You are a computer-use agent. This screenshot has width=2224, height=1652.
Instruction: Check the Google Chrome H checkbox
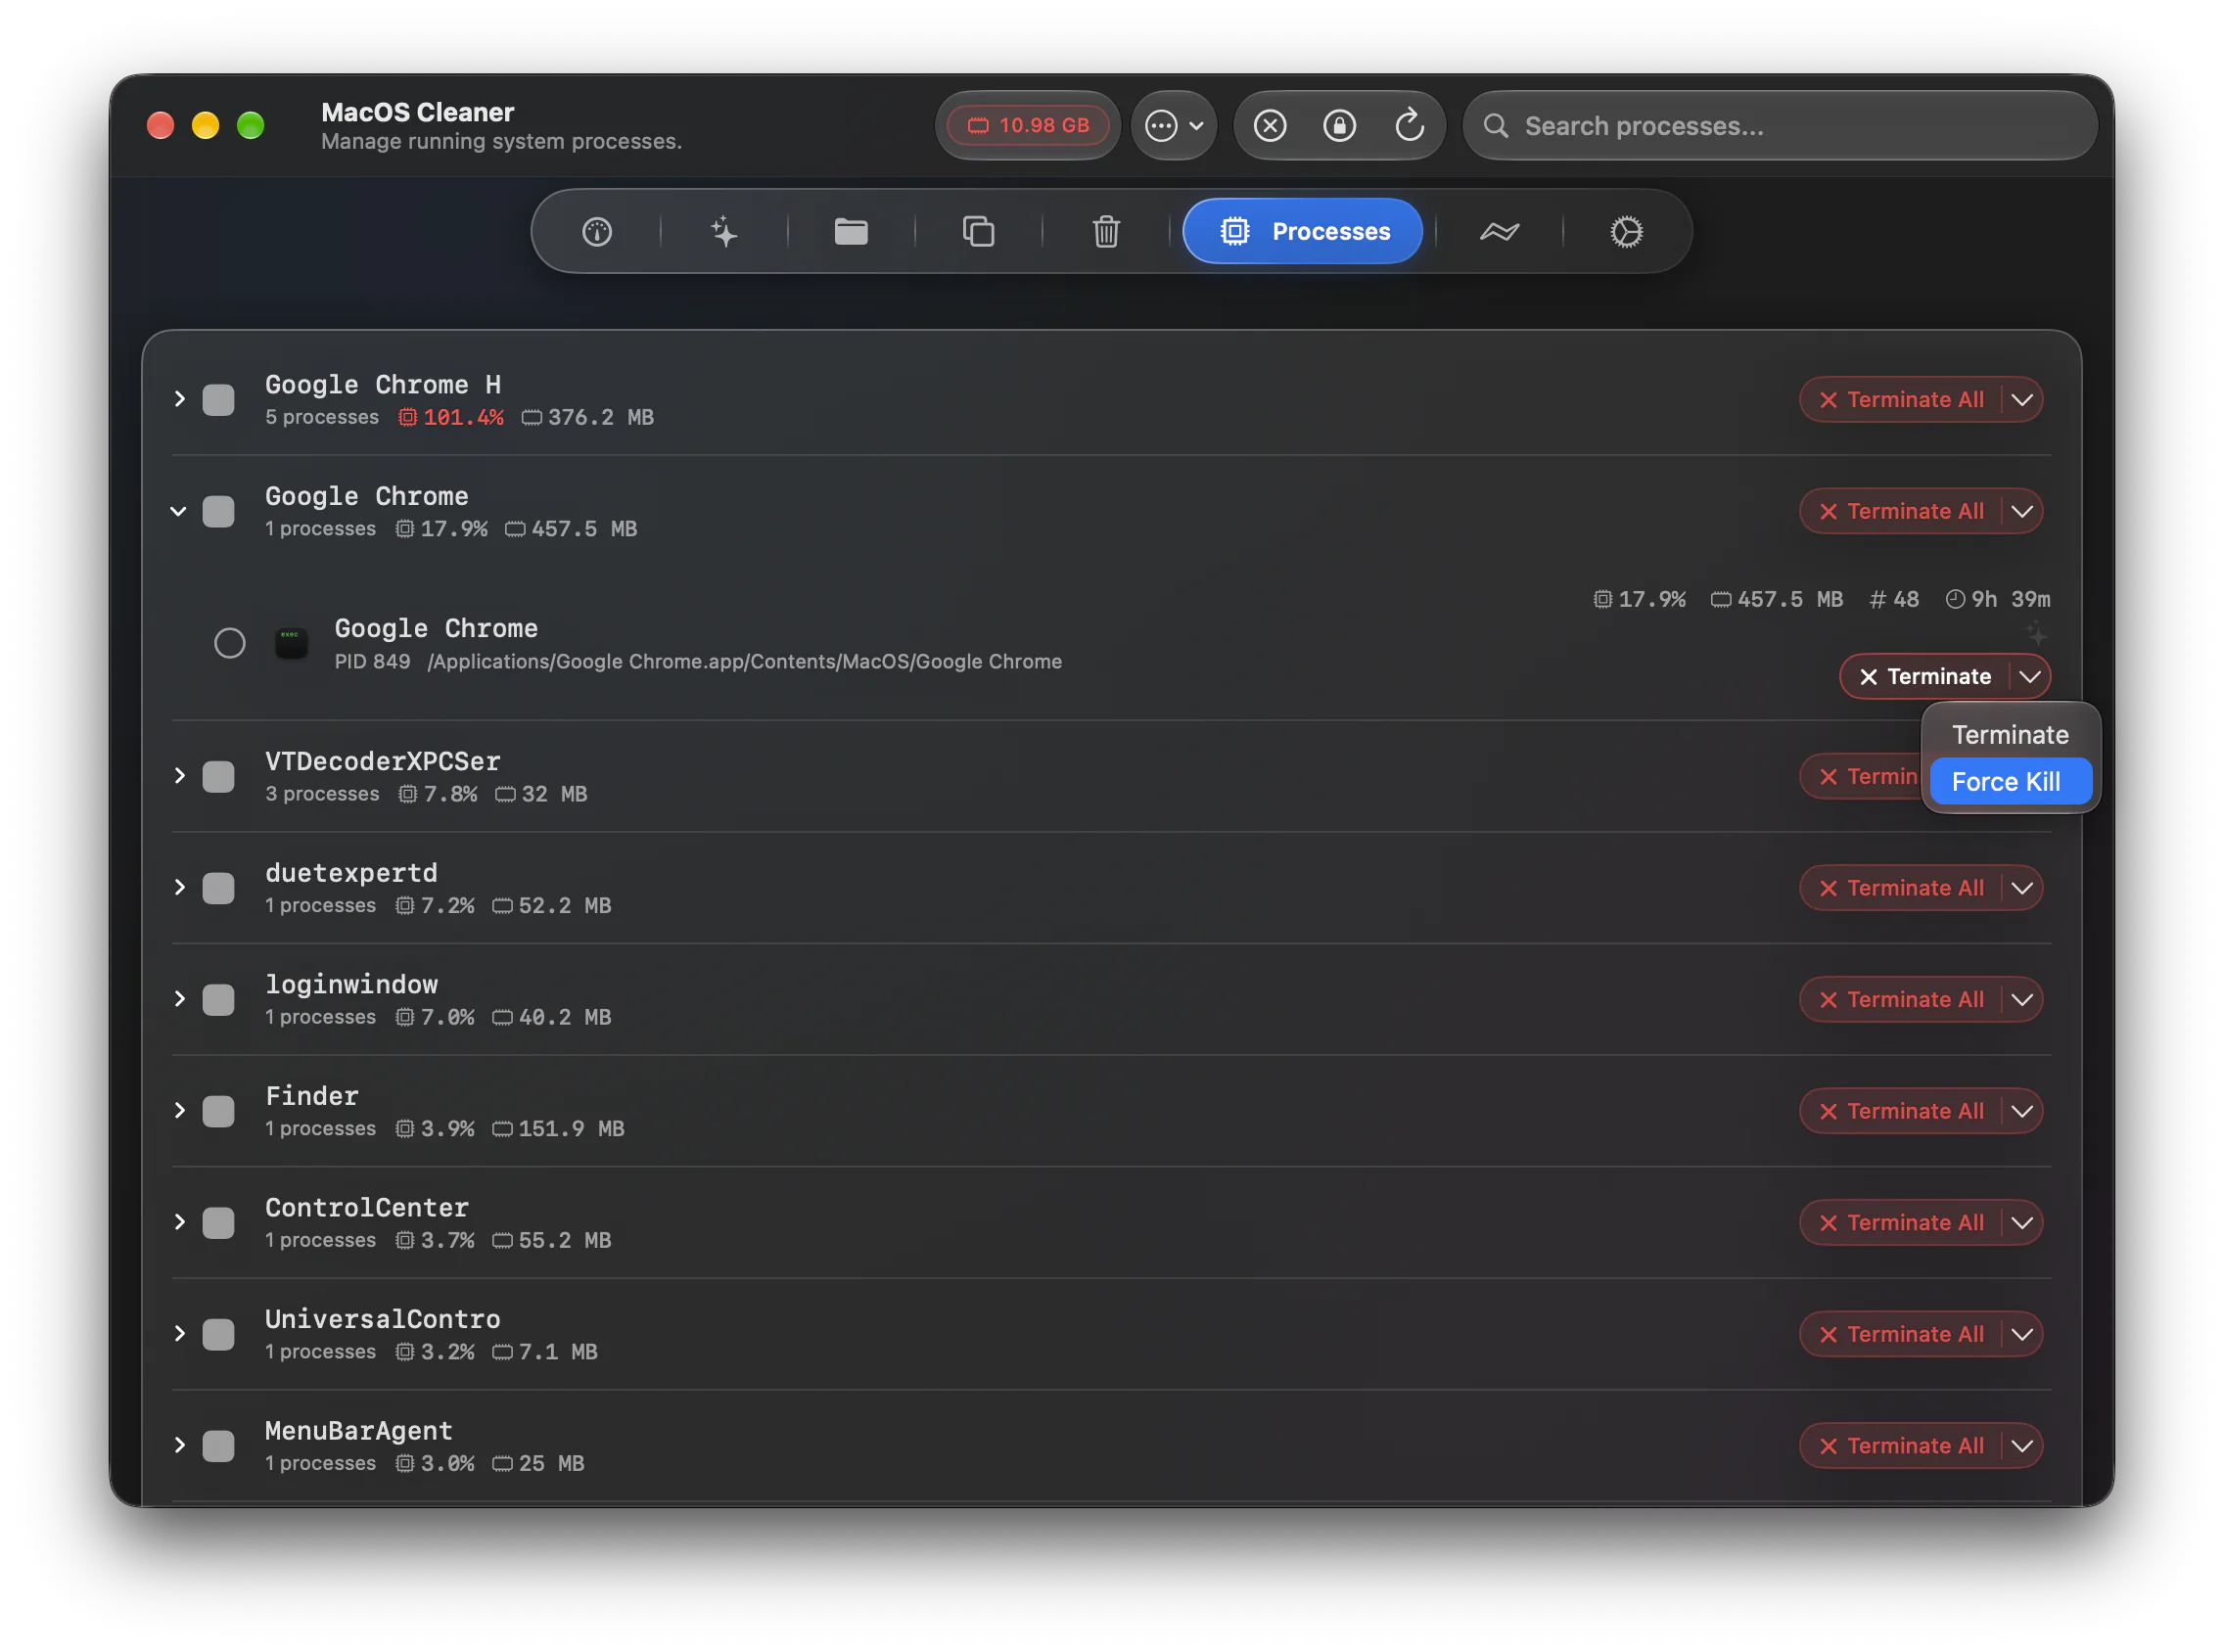(218, 400)
